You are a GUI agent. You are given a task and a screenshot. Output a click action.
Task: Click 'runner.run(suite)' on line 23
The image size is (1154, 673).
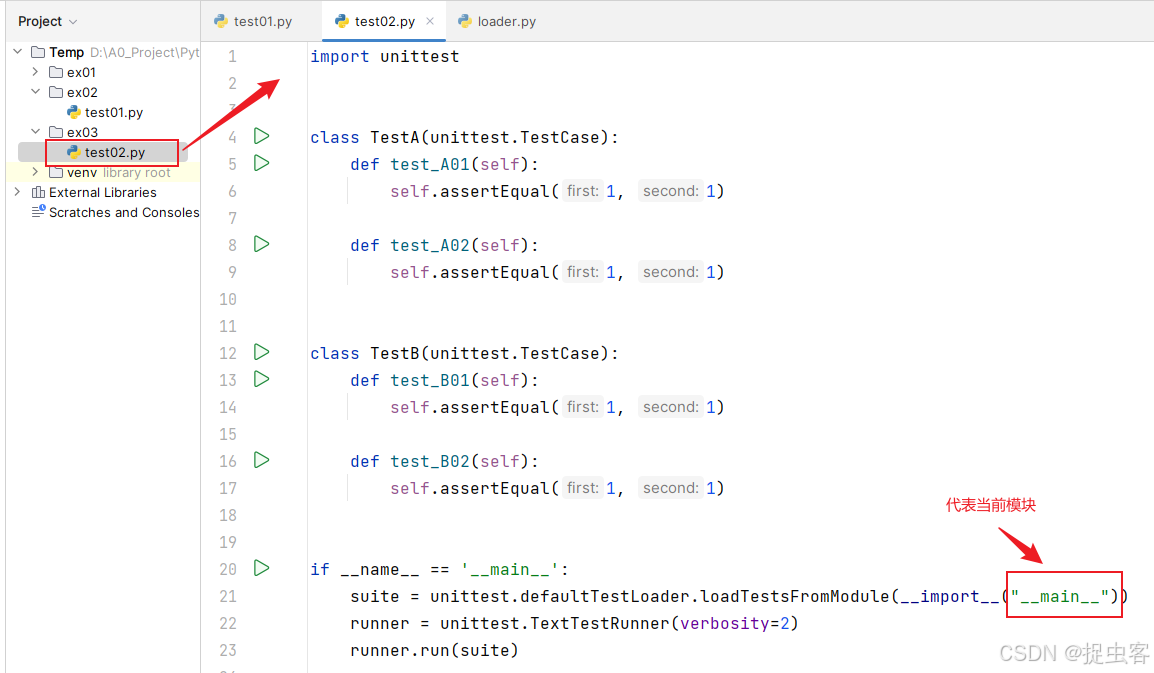click(434, 651)
